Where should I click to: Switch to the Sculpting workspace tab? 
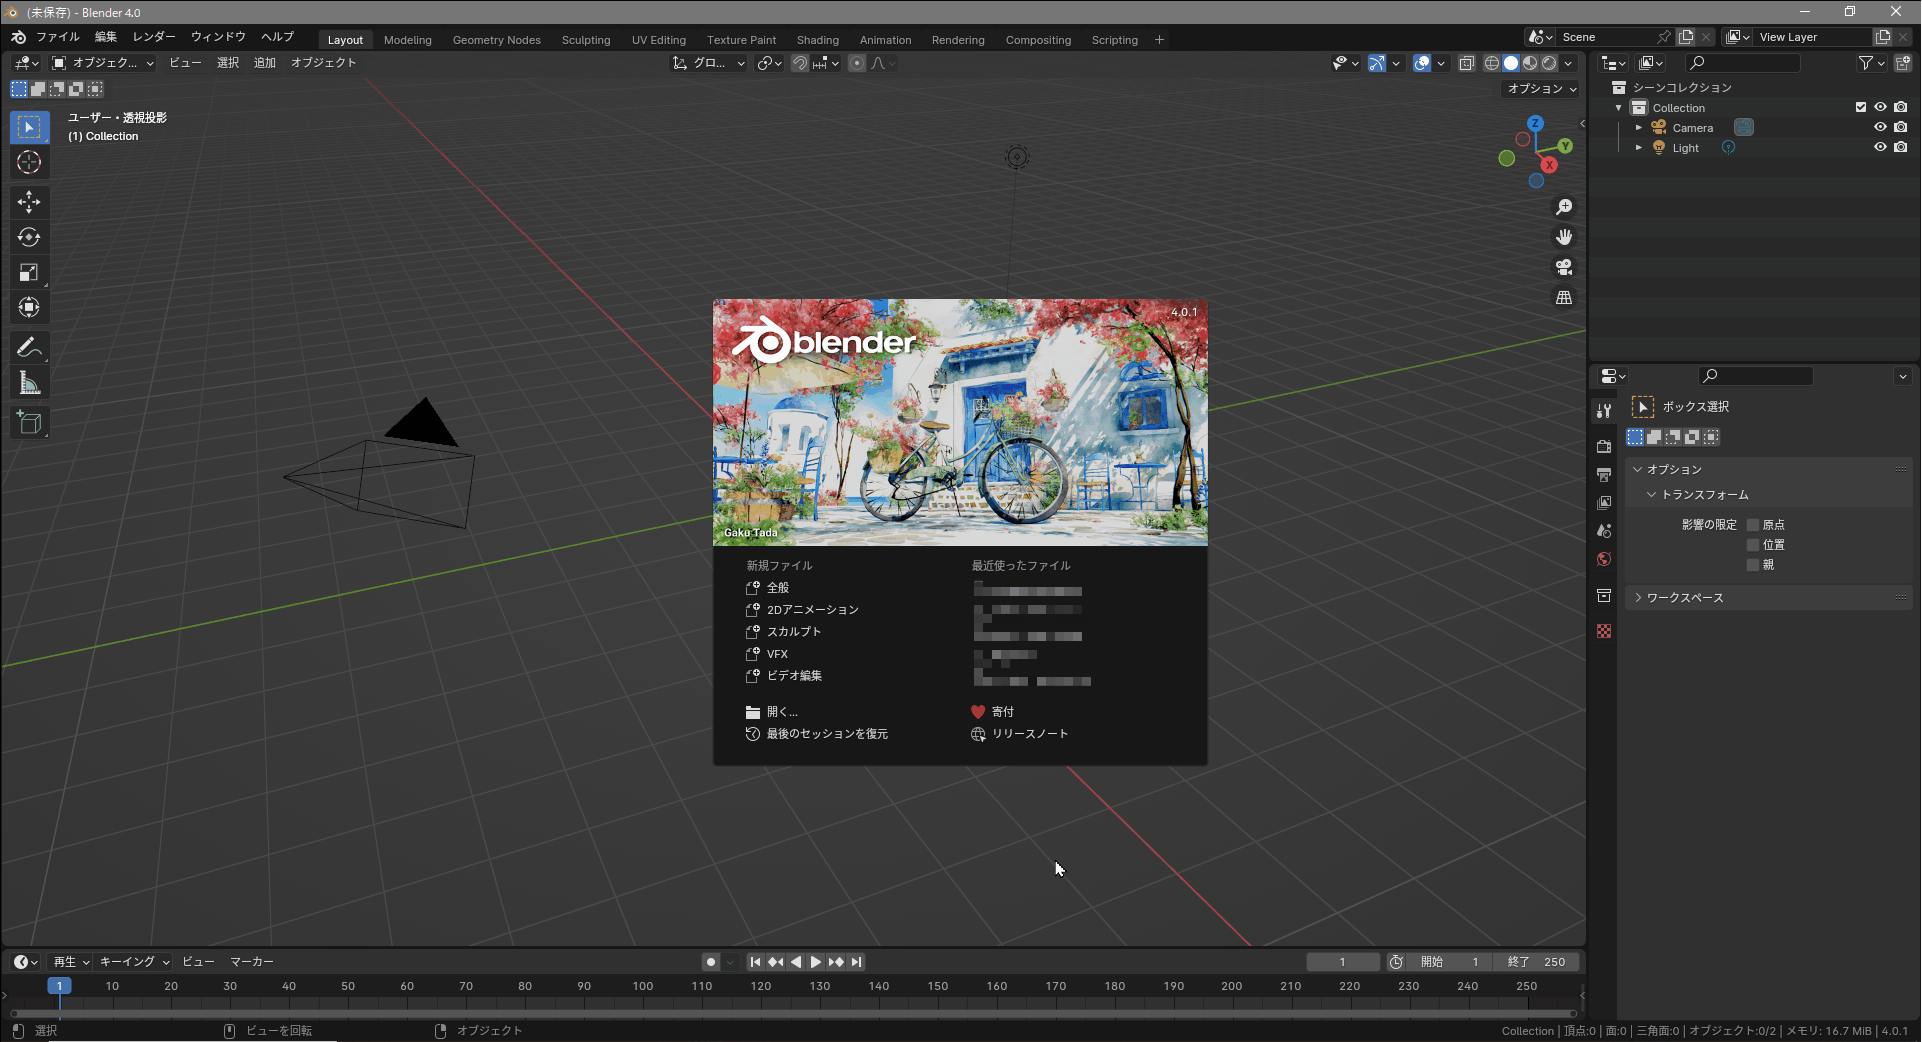[586, 40]
